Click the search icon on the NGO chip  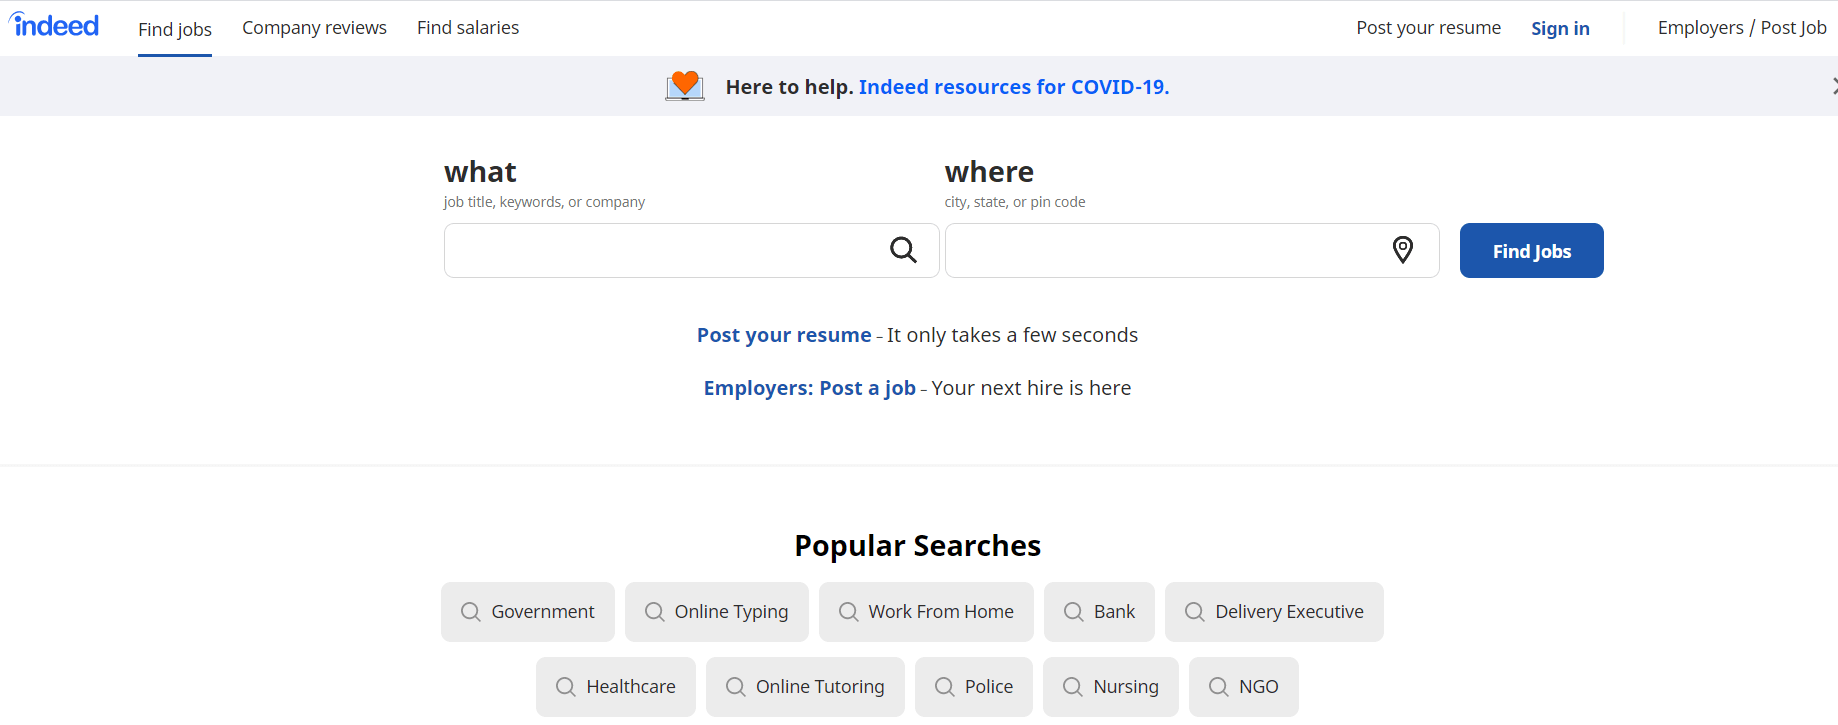(1218, 687)
